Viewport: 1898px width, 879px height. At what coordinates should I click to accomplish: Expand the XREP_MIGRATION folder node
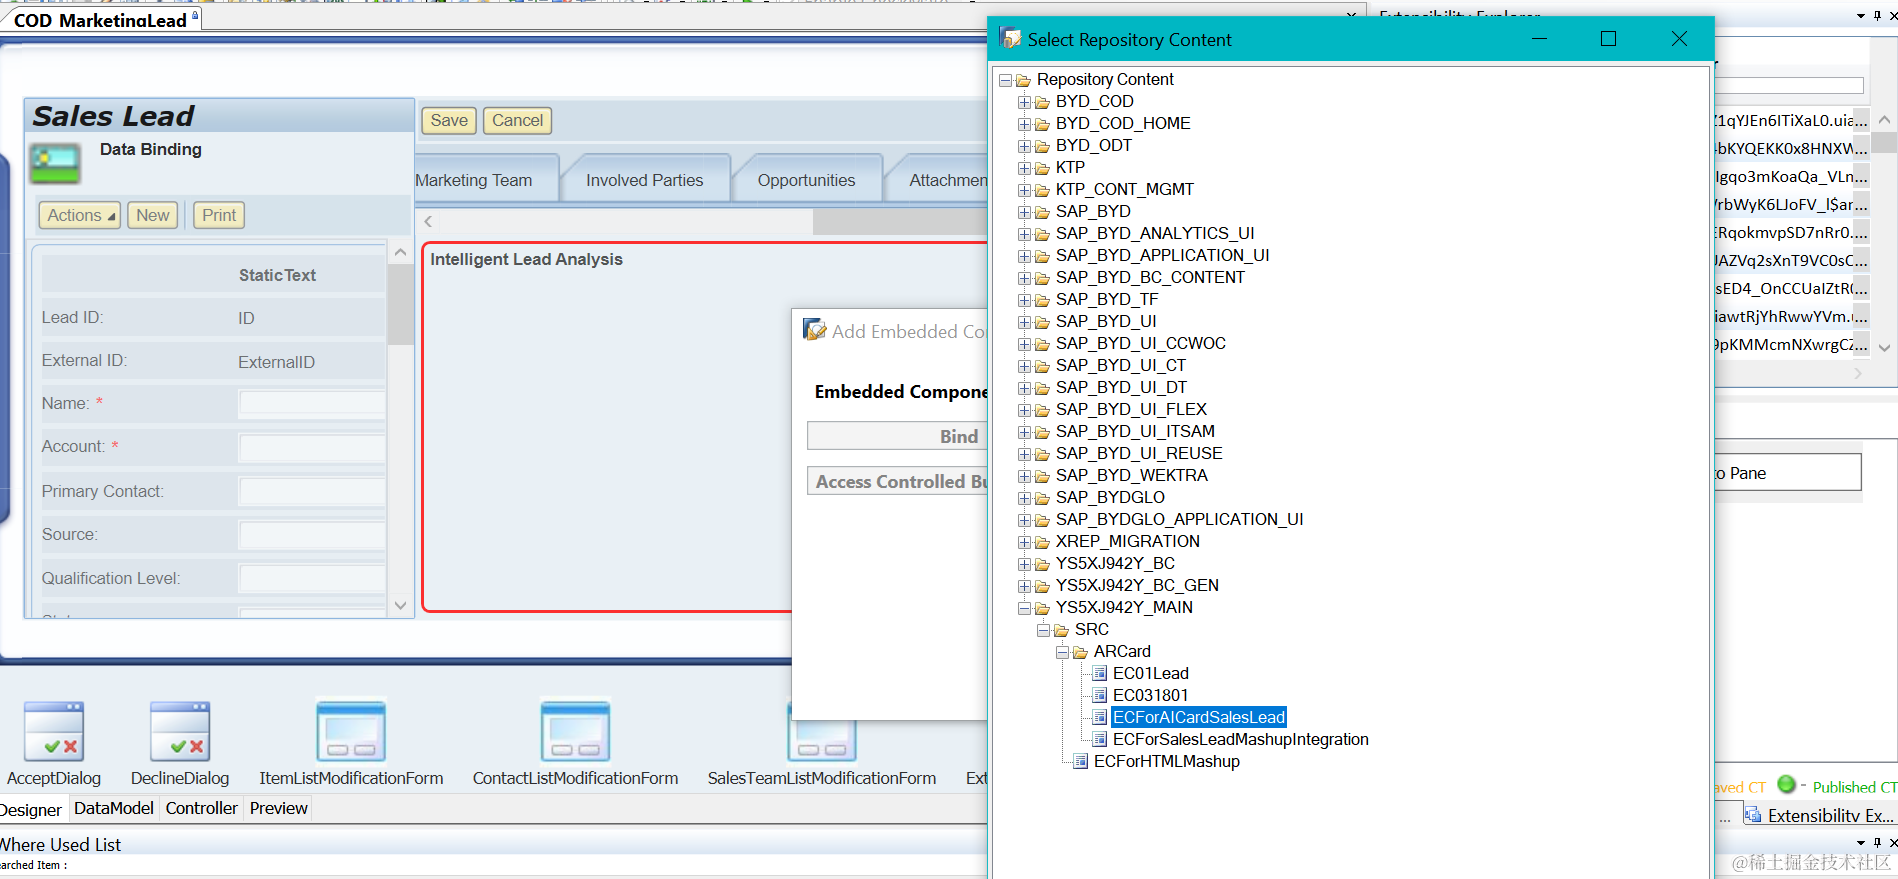click(1024, 542)
